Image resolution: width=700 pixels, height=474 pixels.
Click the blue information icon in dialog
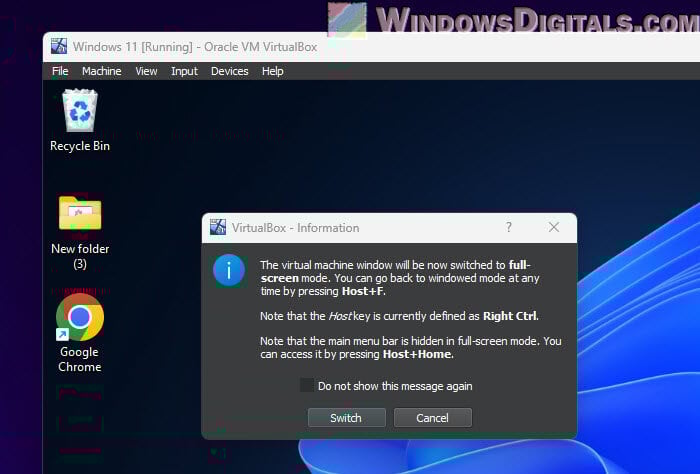[x=229, y=270]
